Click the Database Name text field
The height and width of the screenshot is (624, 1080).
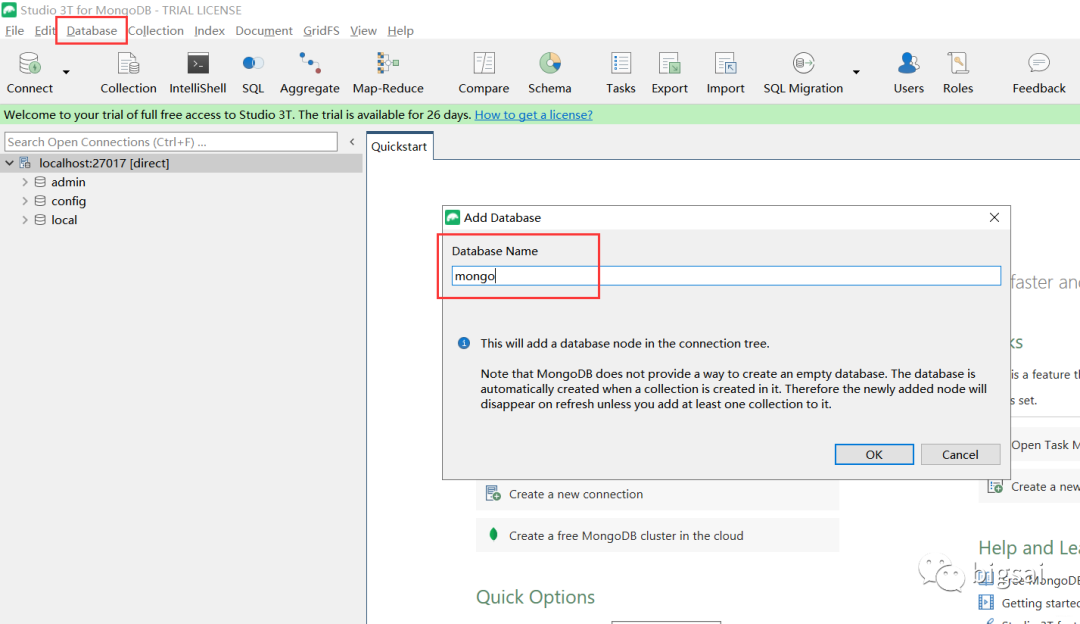tap(726, 276)
